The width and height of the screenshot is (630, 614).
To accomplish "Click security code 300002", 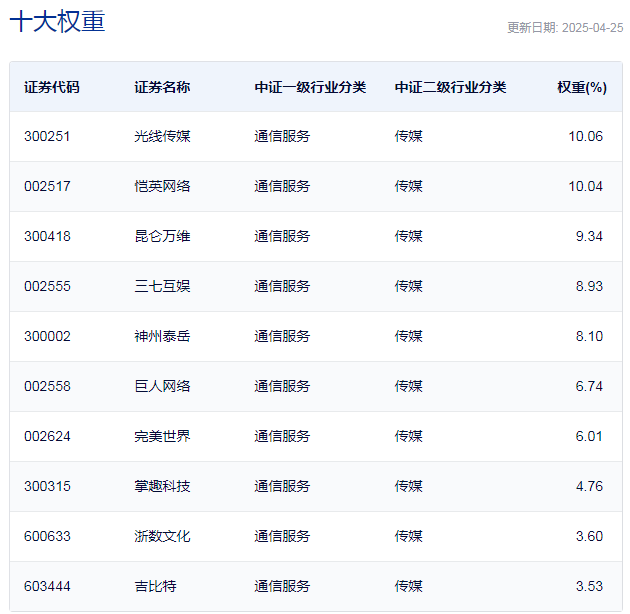I will [x=48, y=336].
